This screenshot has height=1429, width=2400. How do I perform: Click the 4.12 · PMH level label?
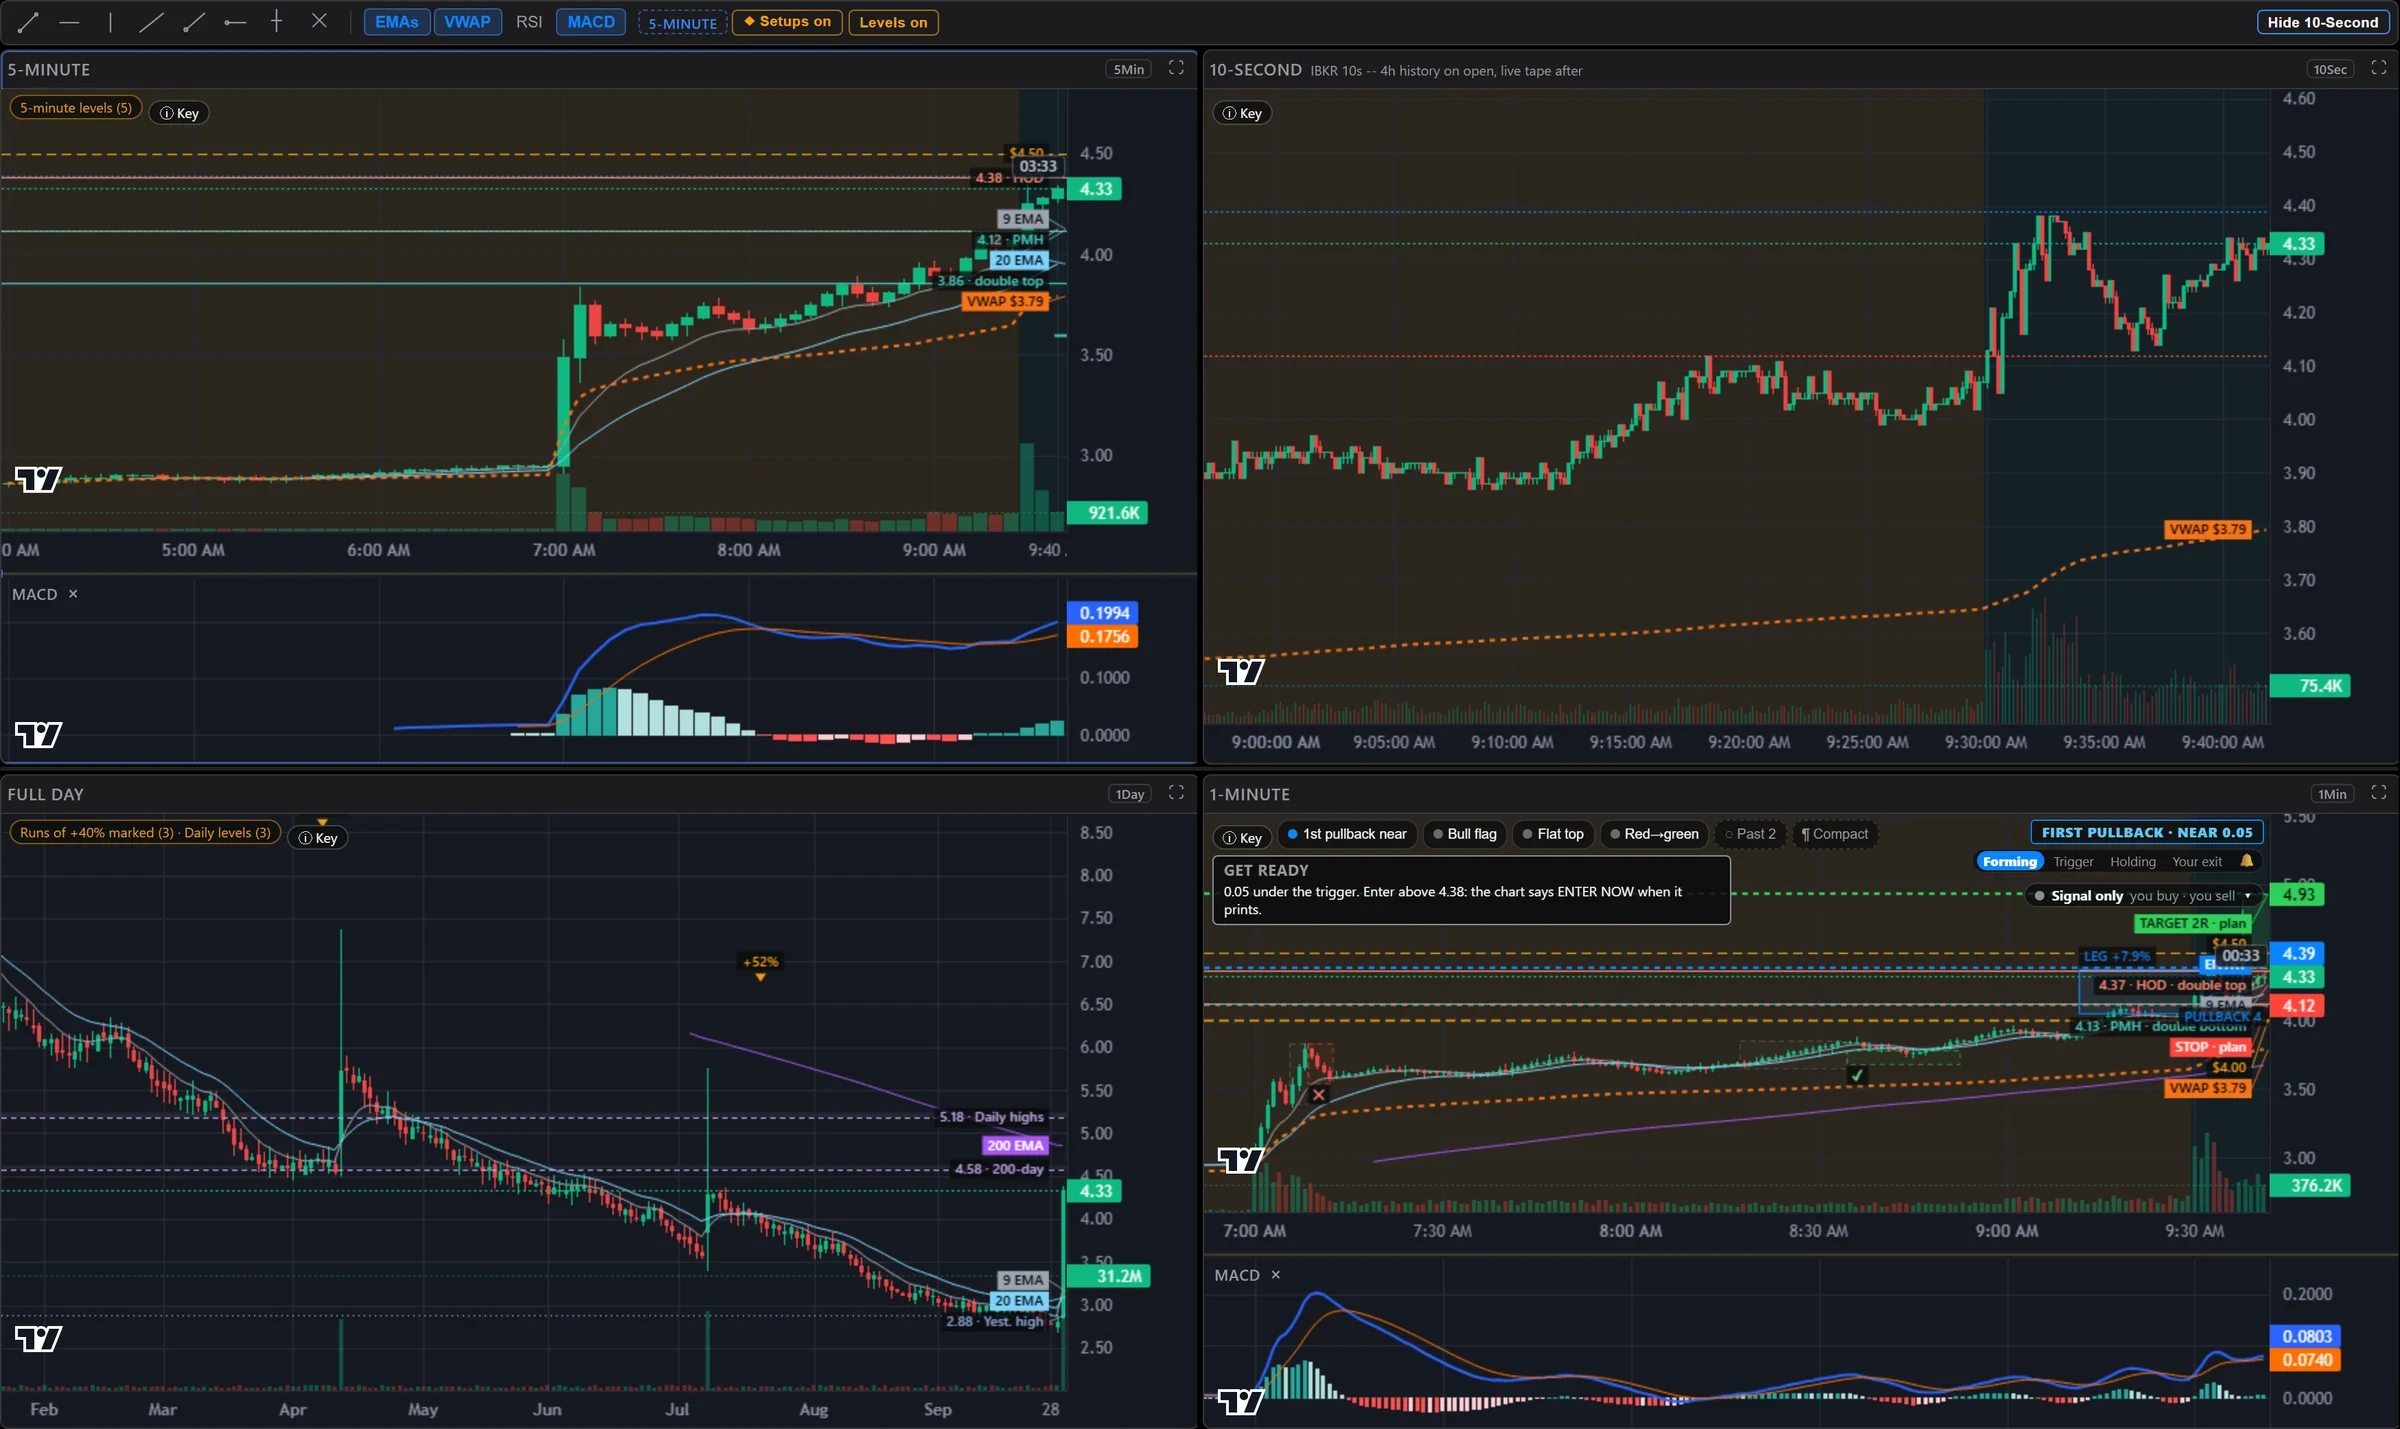pyautogui.click(x=1010, y=240)
